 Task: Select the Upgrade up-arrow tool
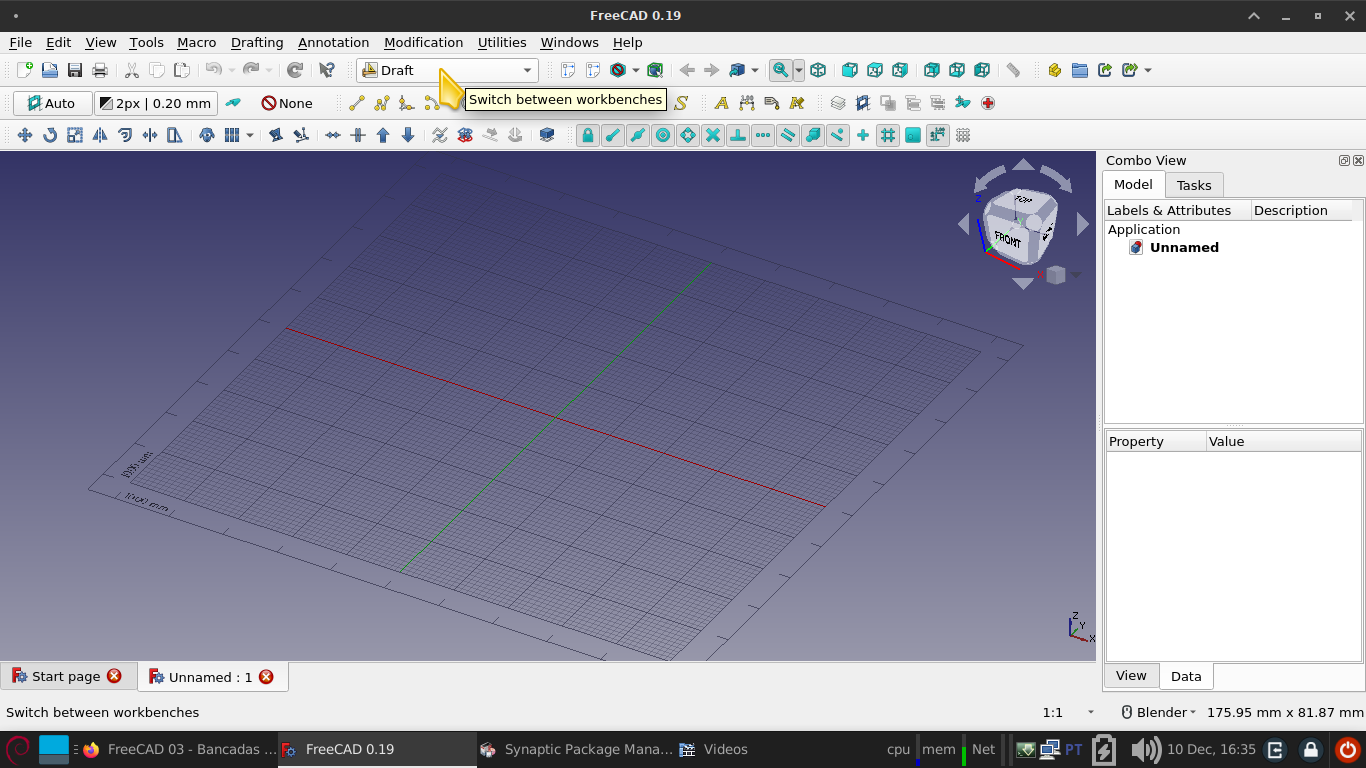pos(383,135)
